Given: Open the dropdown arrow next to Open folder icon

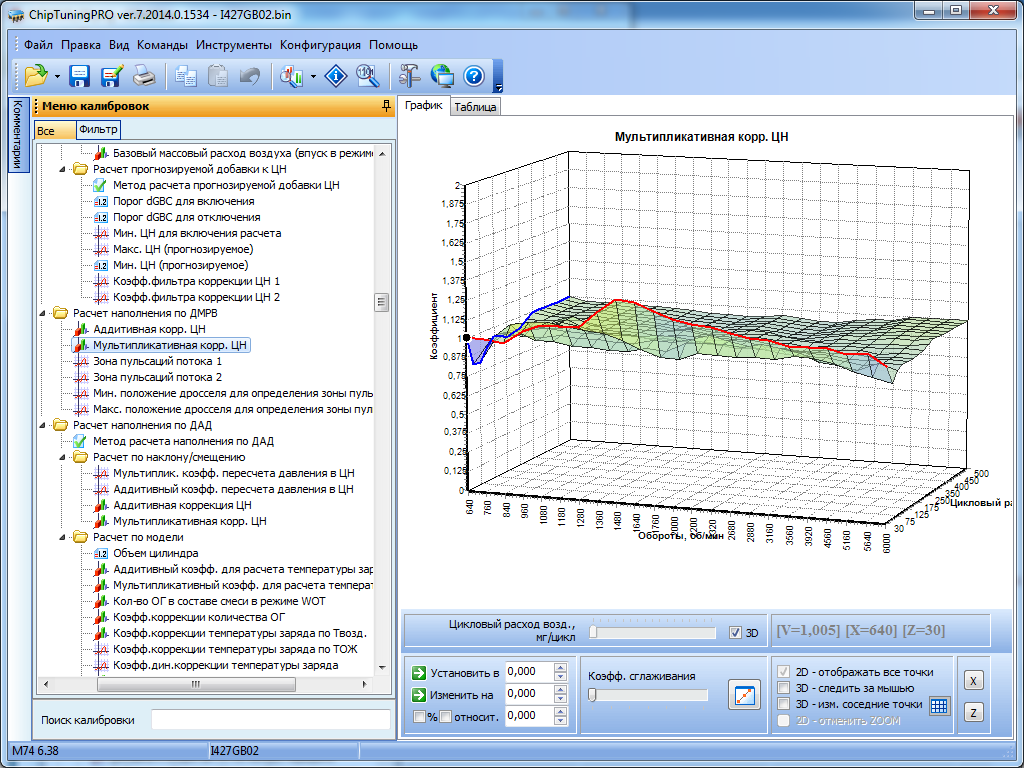Looking at the screenshot, I should (58, 76).
